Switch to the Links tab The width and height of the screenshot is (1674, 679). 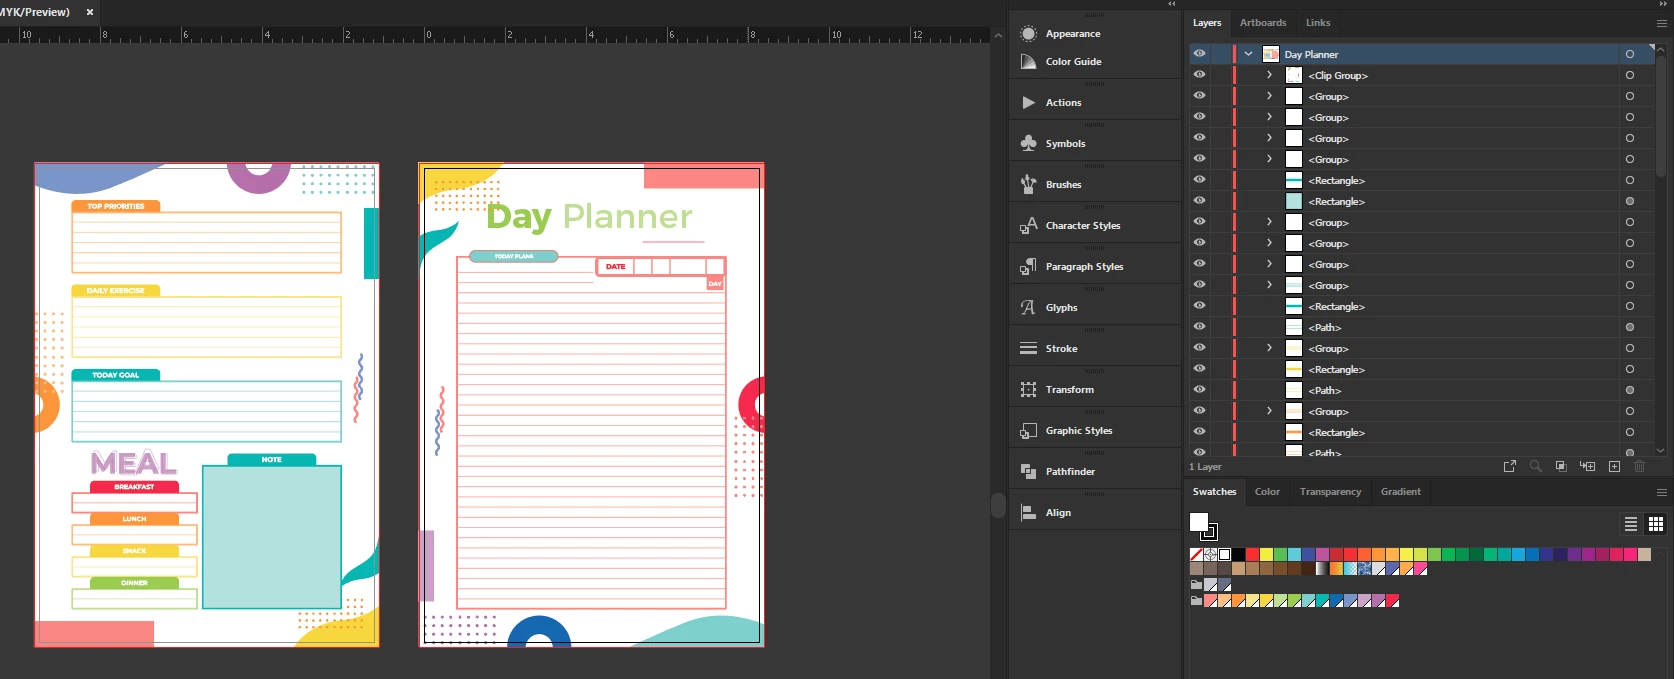point(1318,23)
